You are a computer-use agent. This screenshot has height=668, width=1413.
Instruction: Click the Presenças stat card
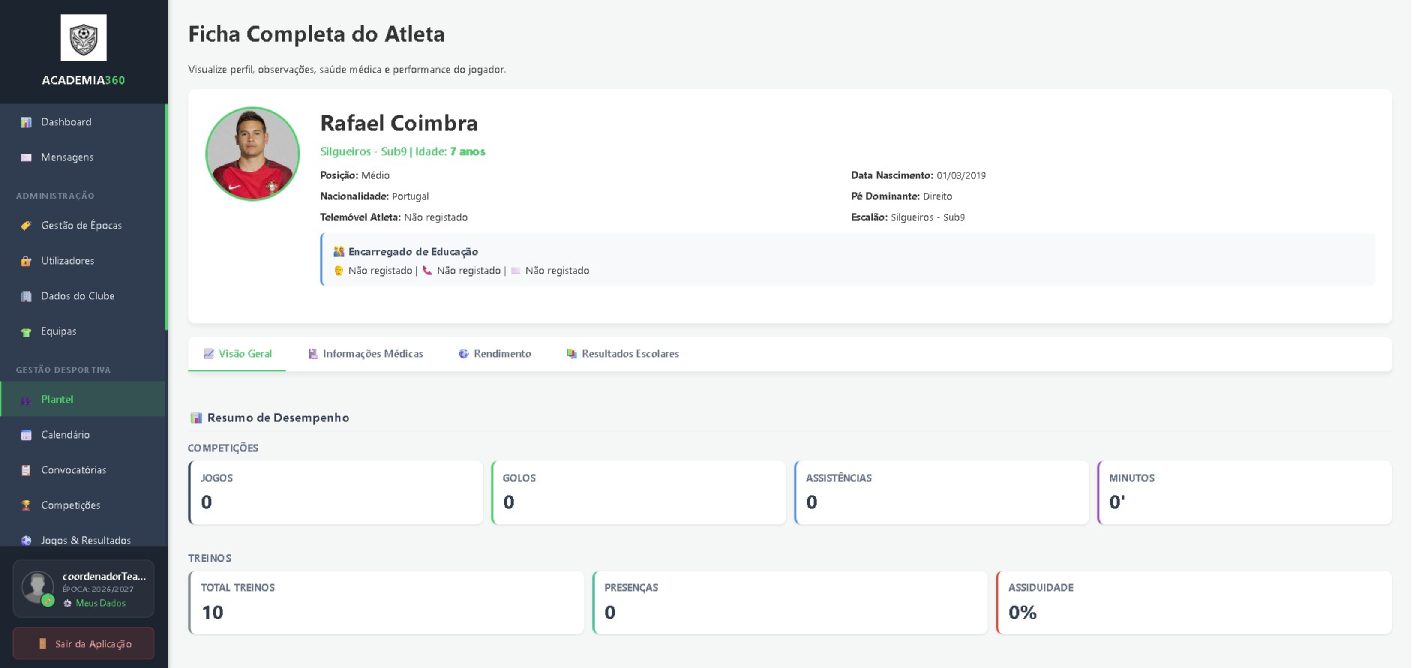tap(790, 602)
